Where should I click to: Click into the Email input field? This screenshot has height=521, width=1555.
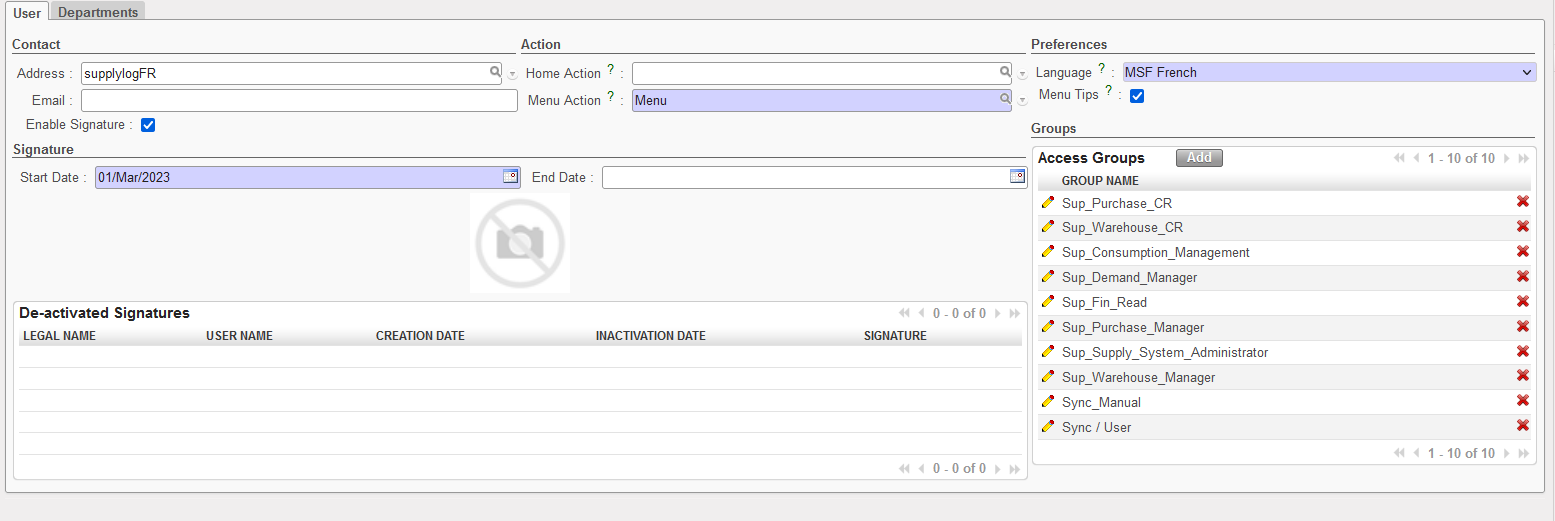[x=298, y=100]
